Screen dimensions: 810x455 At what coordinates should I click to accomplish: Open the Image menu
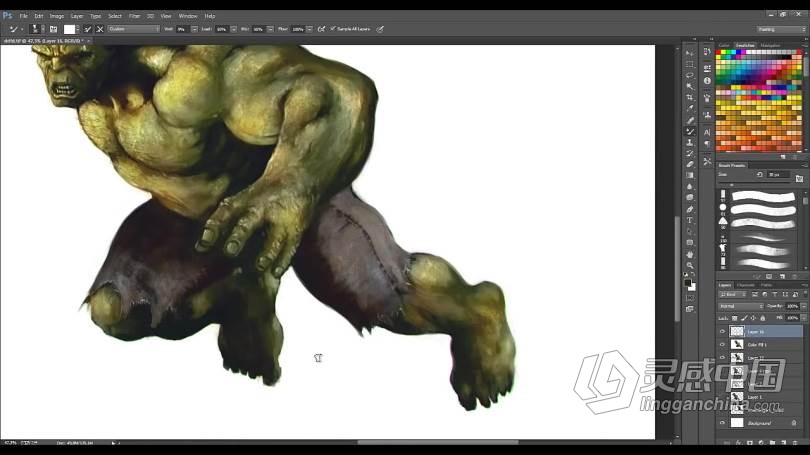point(57,16)
